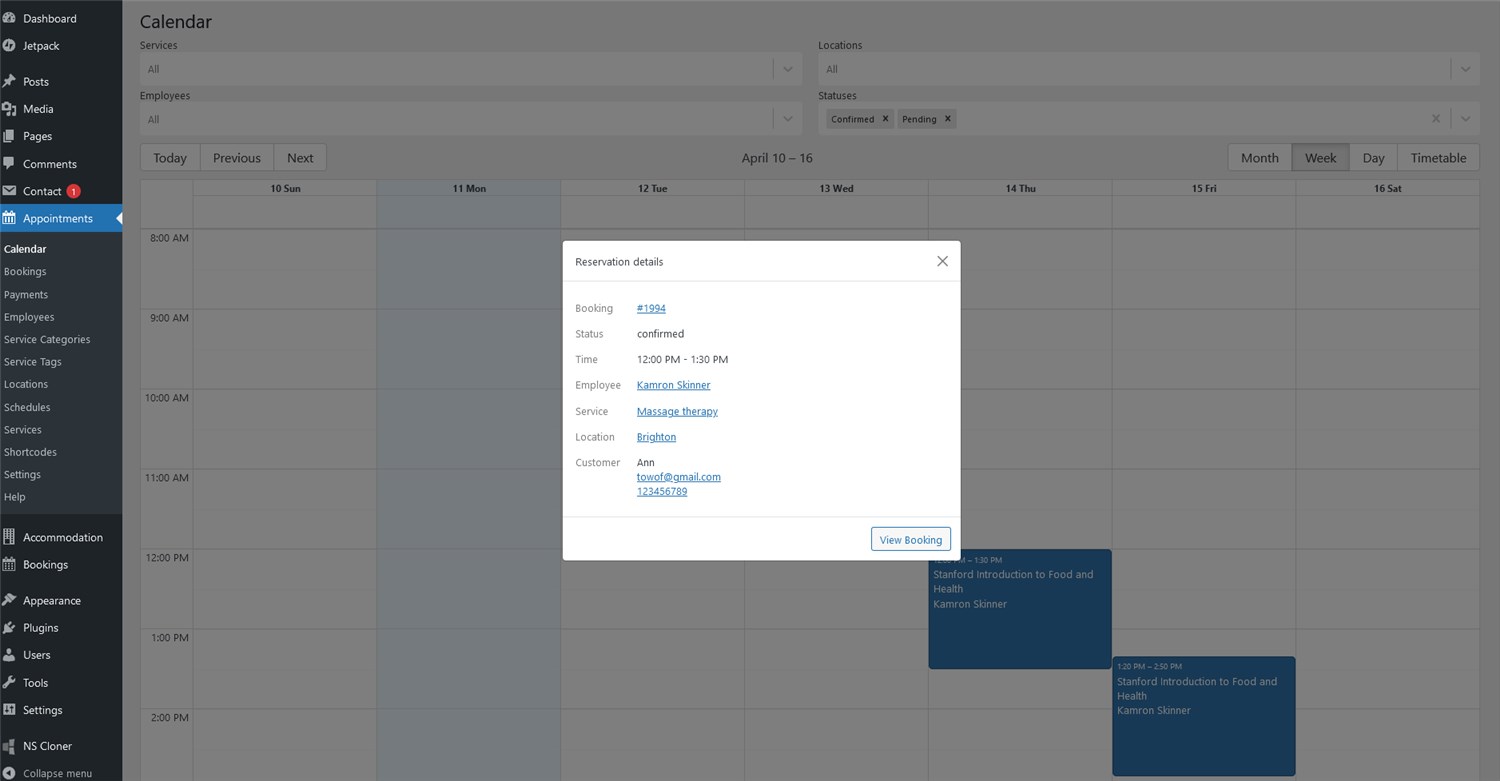Click the Jetpack icon
Image resolution: width=1500 pixels, height=781 pixels.
pyautogui.click(x=9, y=45)
